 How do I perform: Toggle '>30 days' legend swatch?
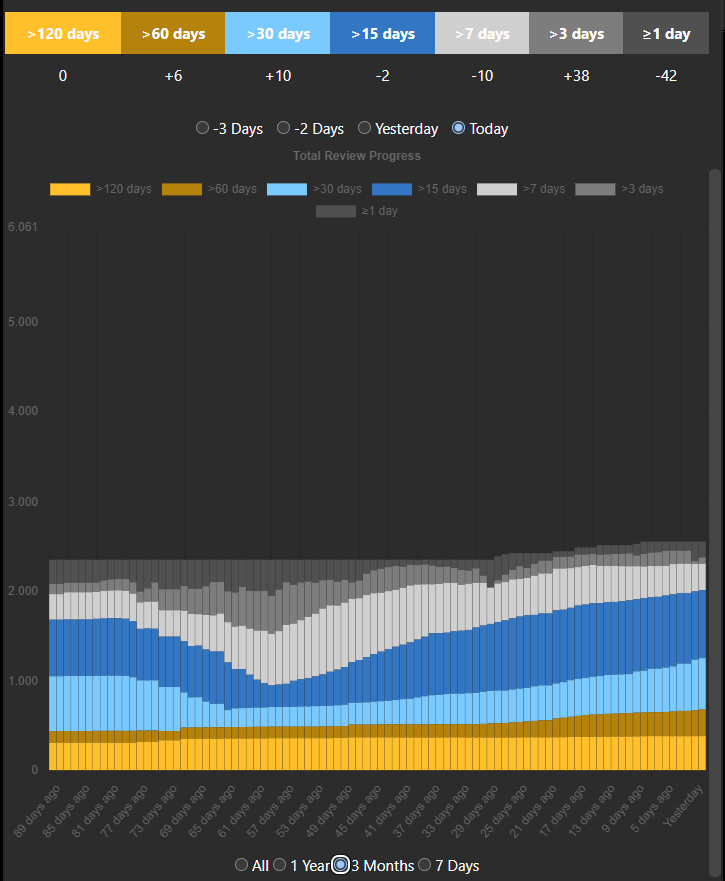(x=287, y=189)
